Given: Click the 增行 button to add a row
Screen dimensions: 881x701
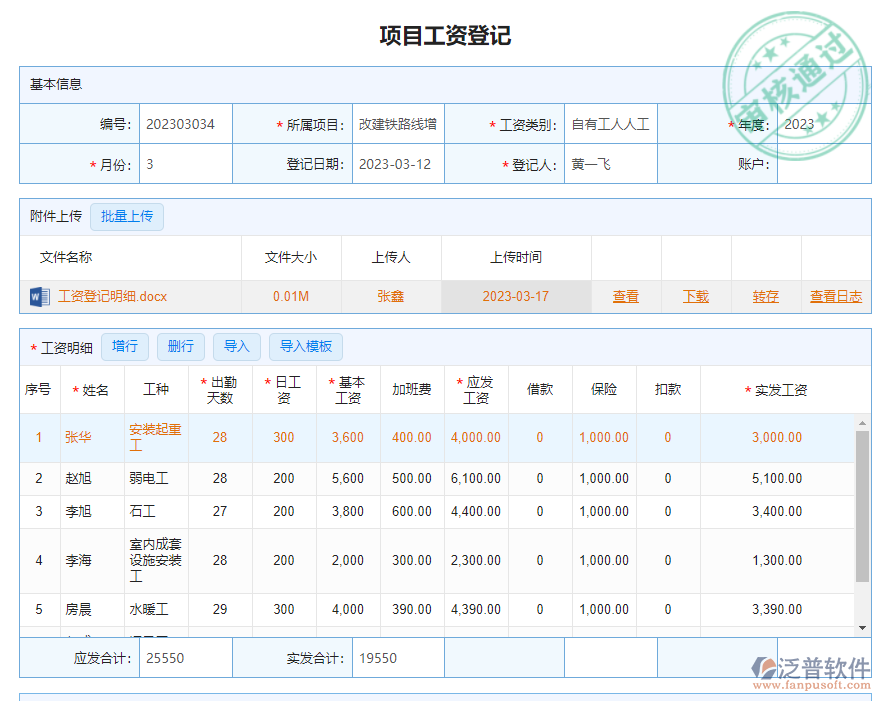Looking at the screenshot, I should point(125,347).
